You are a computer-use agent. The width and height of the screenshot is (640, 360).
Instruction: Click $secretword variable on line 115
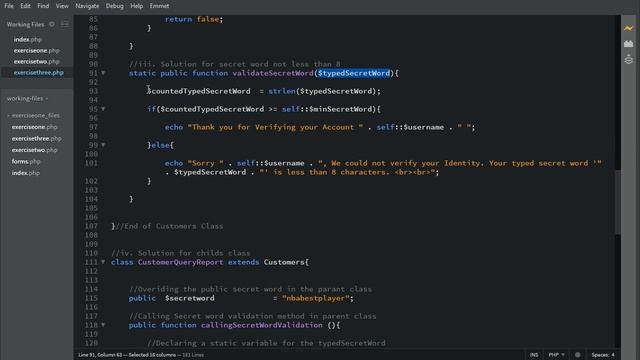(190, 298)
